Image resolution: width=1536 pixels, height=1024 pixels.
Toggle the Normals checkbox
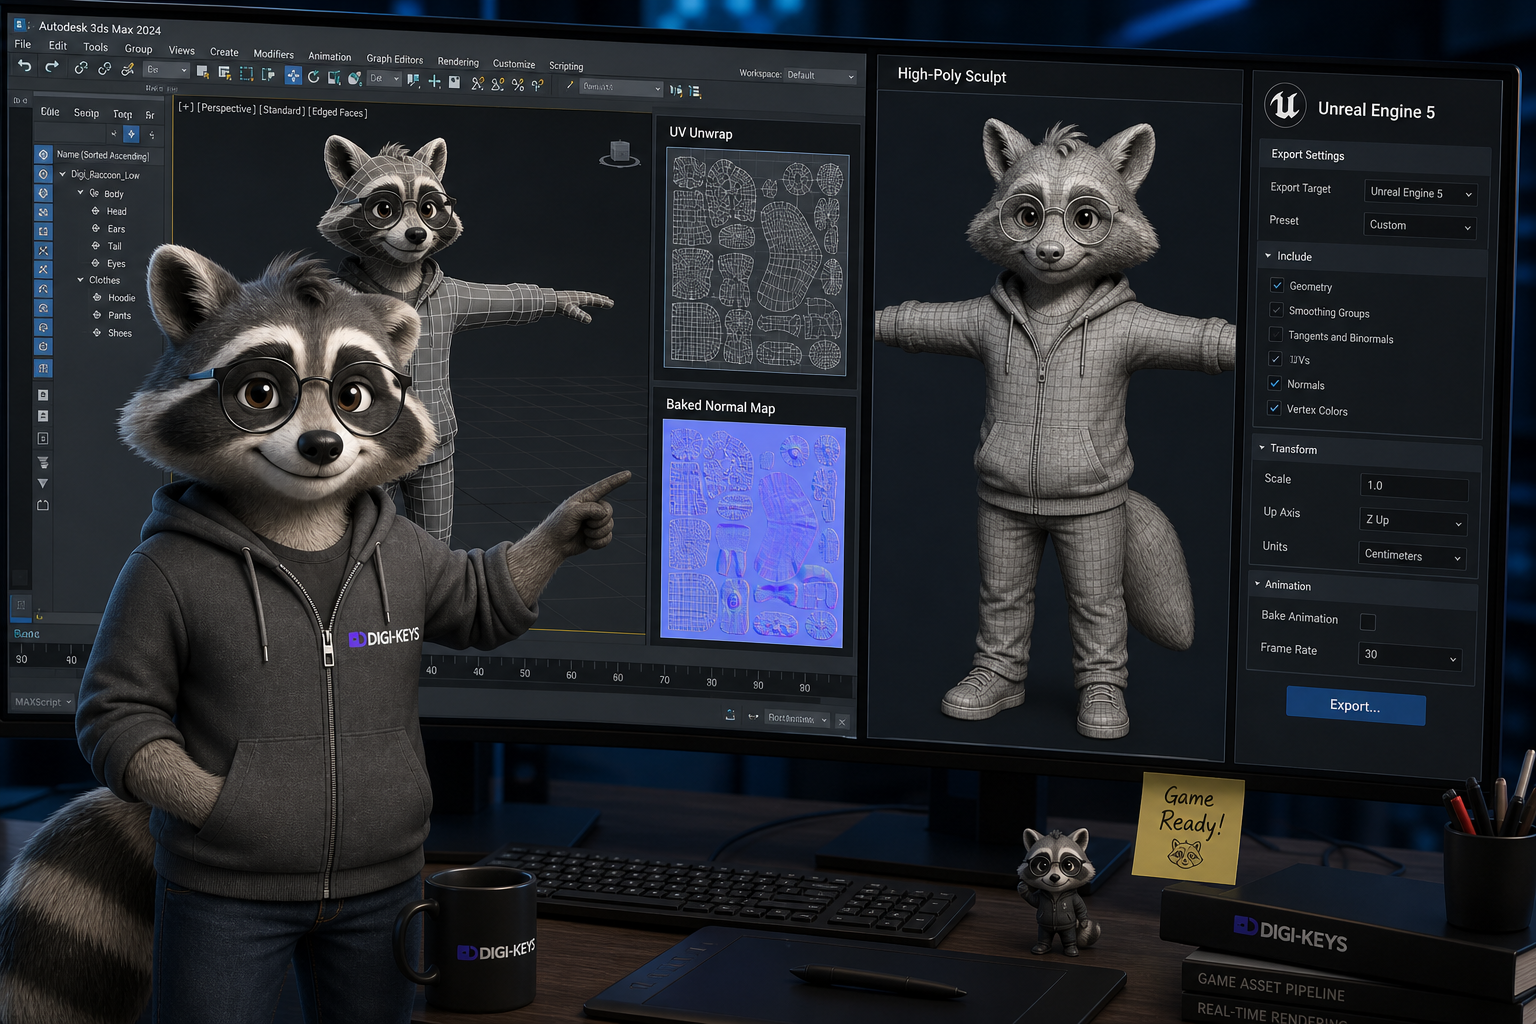point(1274,383)
